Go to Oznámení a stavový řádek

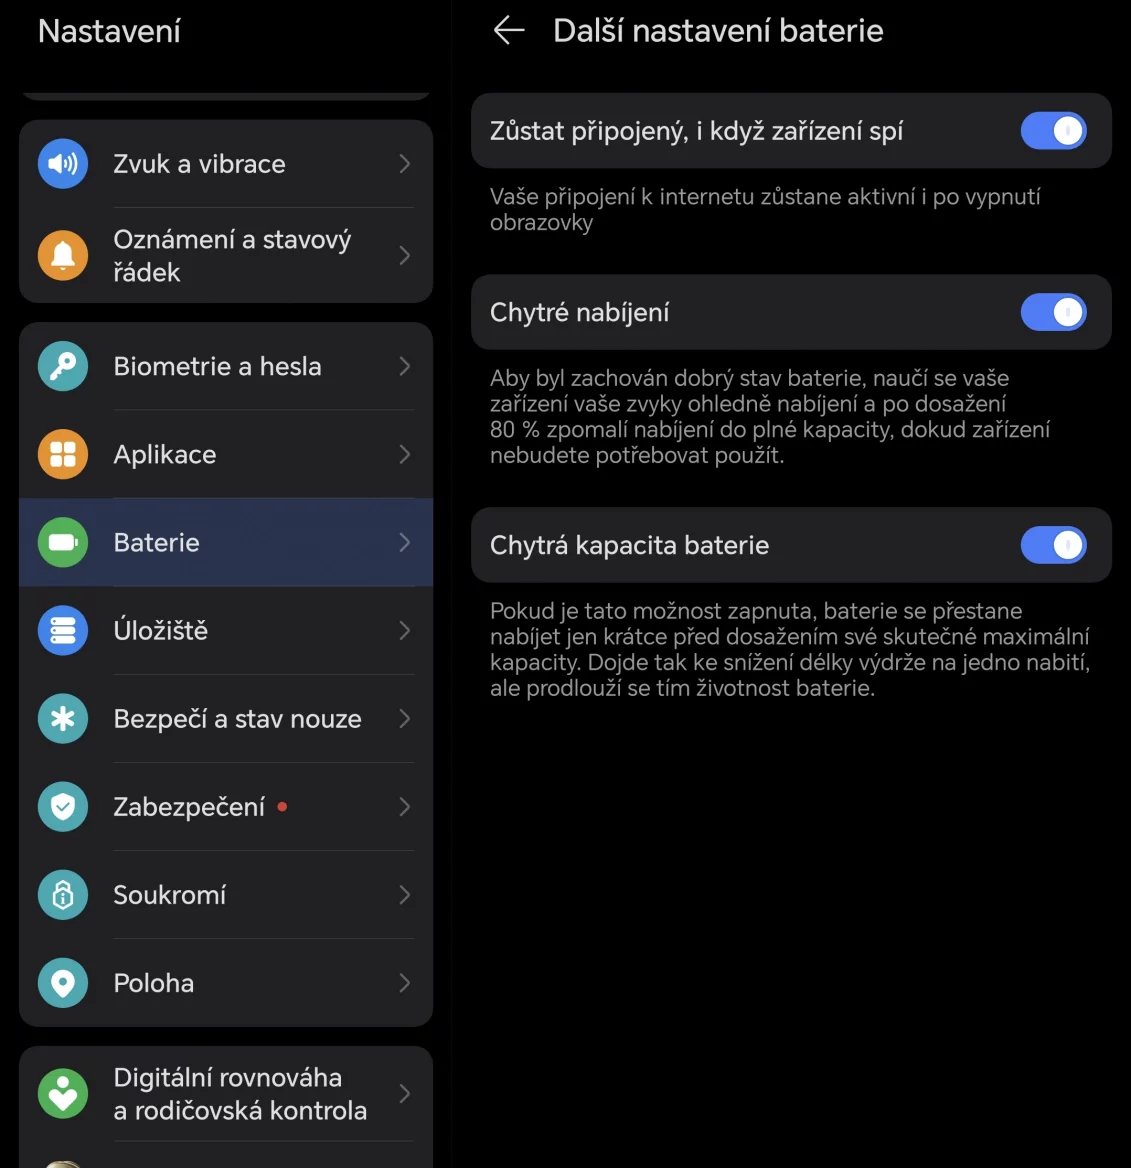(x=226, y=256)
